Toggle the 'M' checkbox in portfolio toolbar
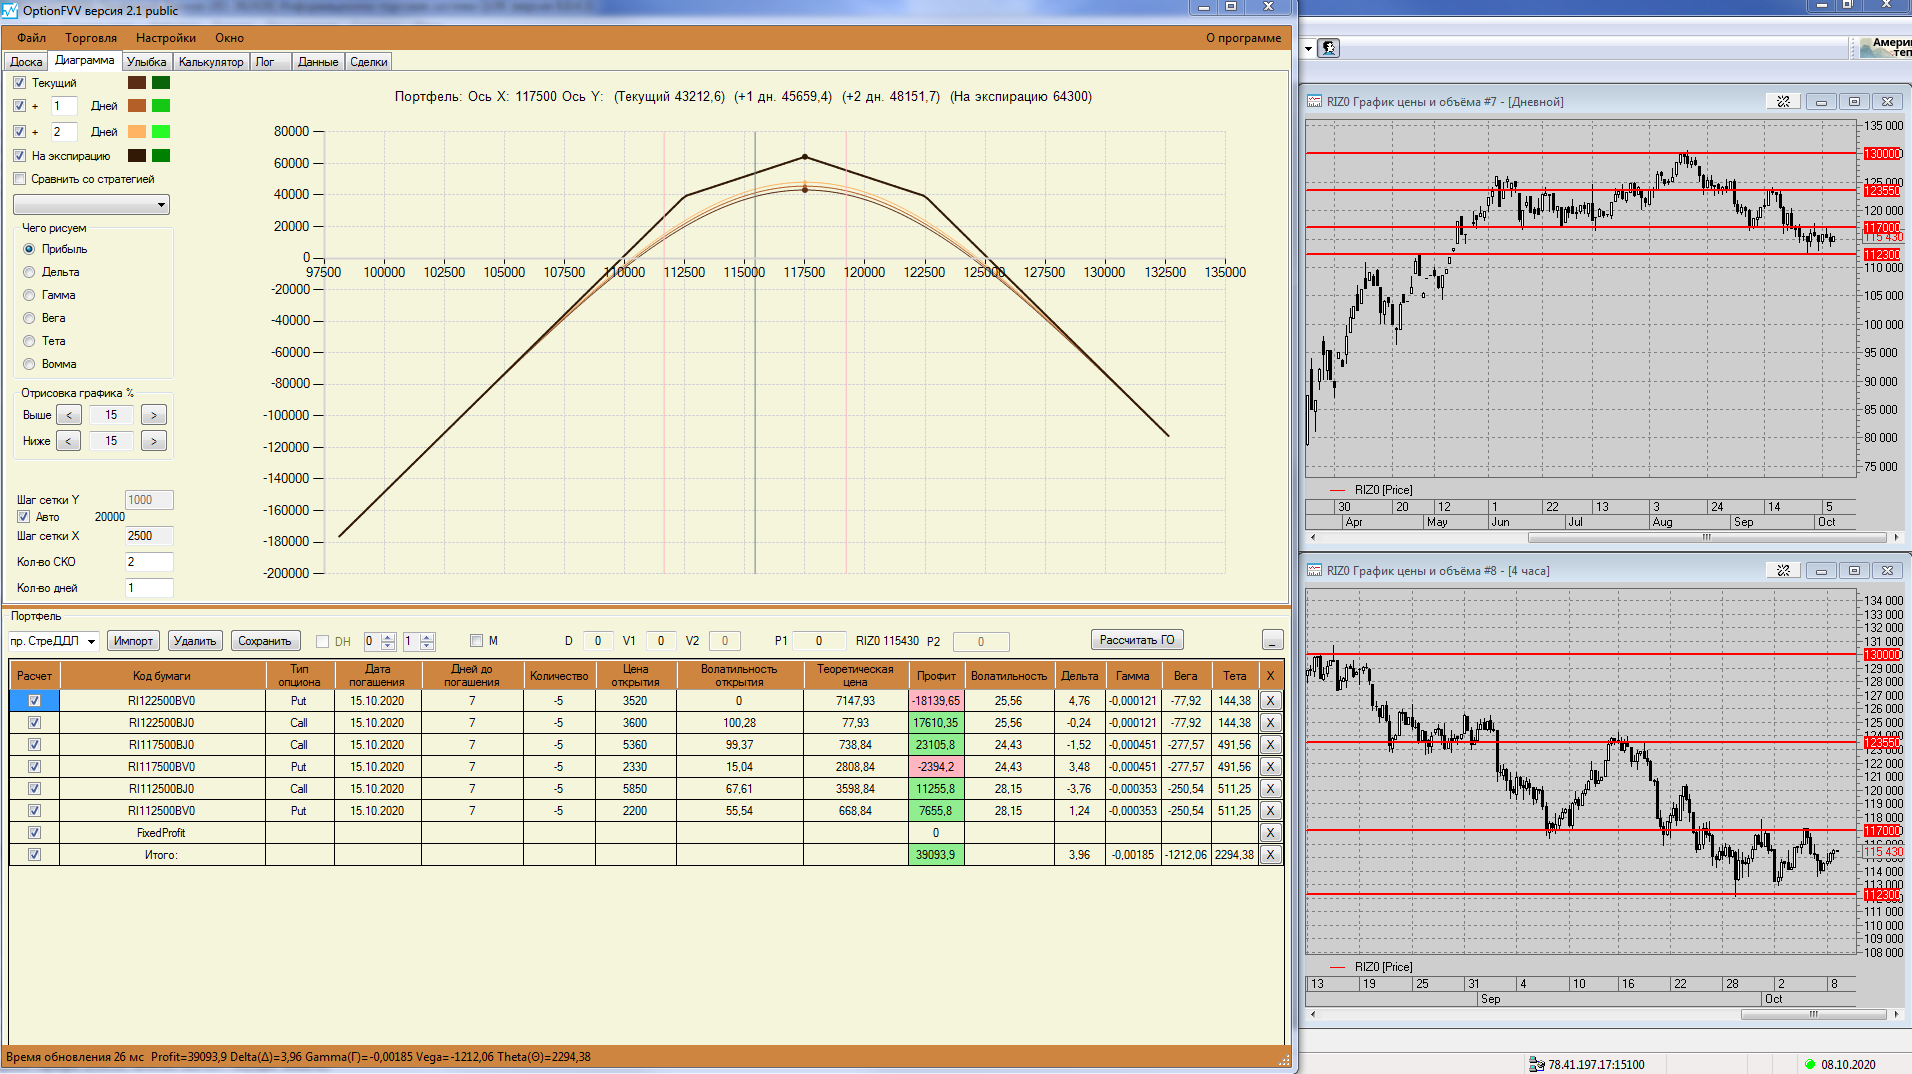Screen dimensions: 1912x1074 pyautogui.click(x=476, y=640)
